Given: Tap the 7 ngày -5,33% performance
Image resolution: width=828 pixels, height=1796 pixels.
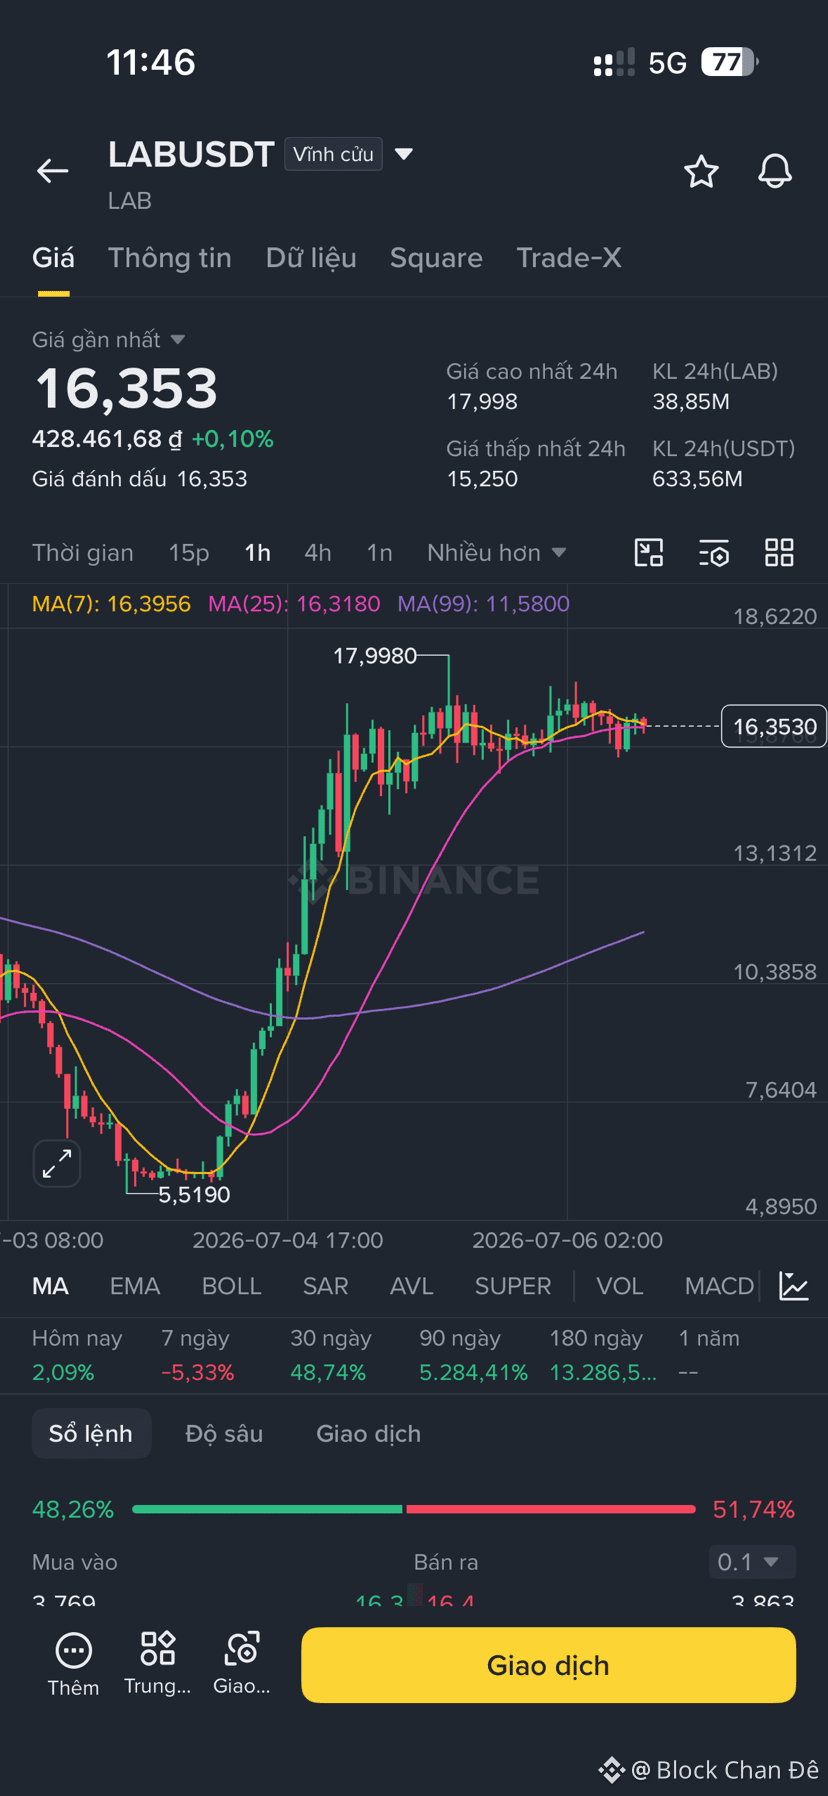Looking at the screenshot, I should point(198,1355).
